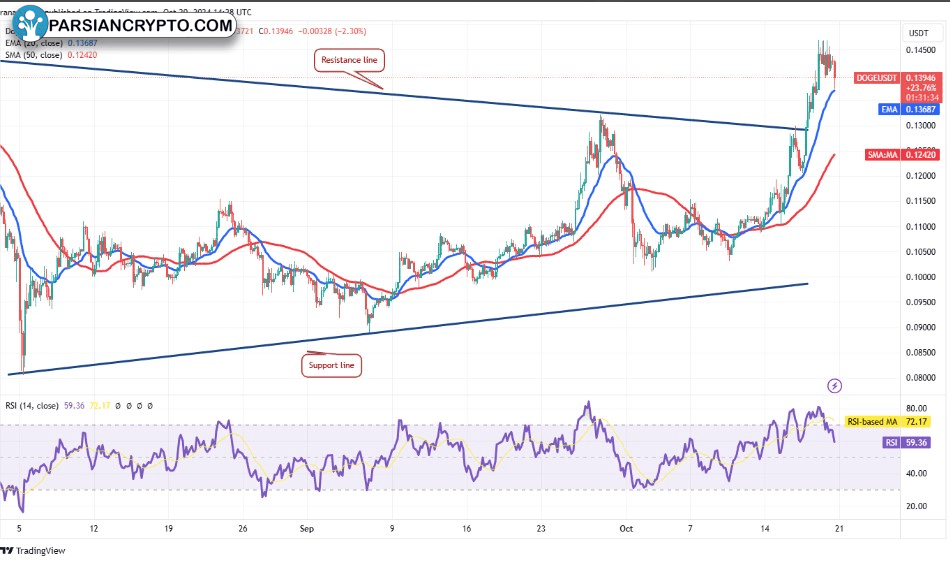Click date 9 on time axis
950x561 pixels.
(392, 528)
